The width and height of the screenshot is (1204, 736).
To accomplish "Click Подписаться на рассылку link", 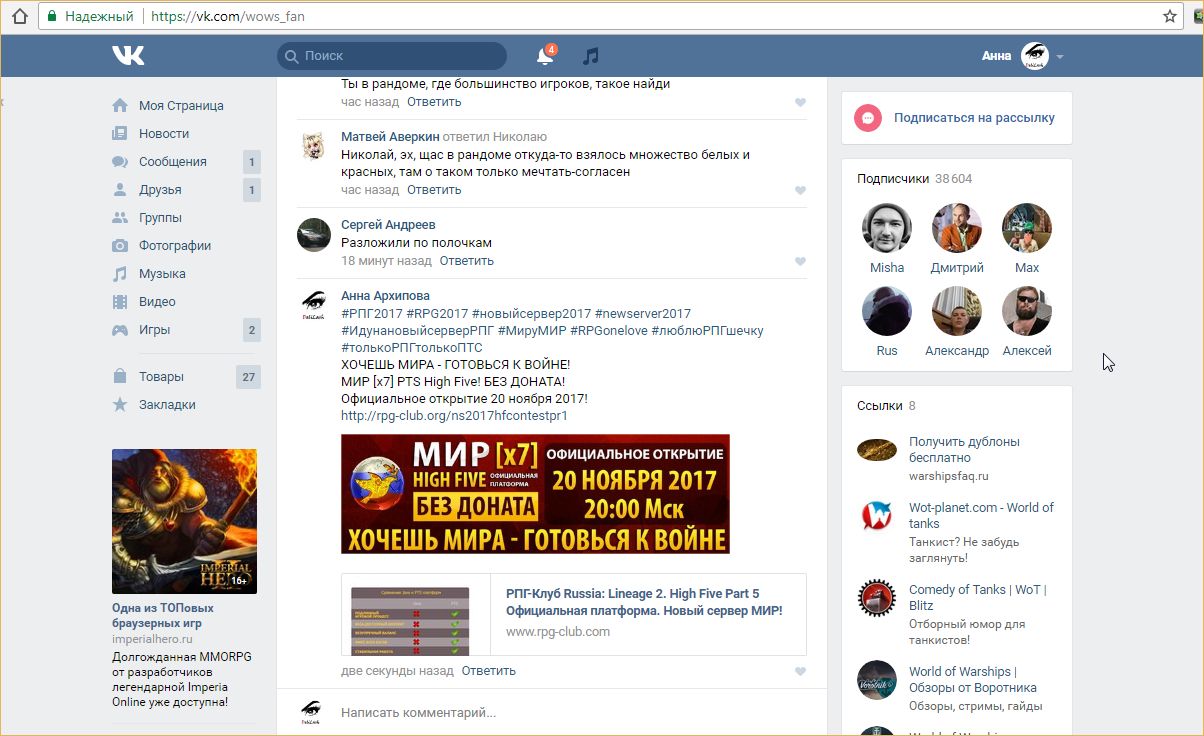I will click(974, 118).
